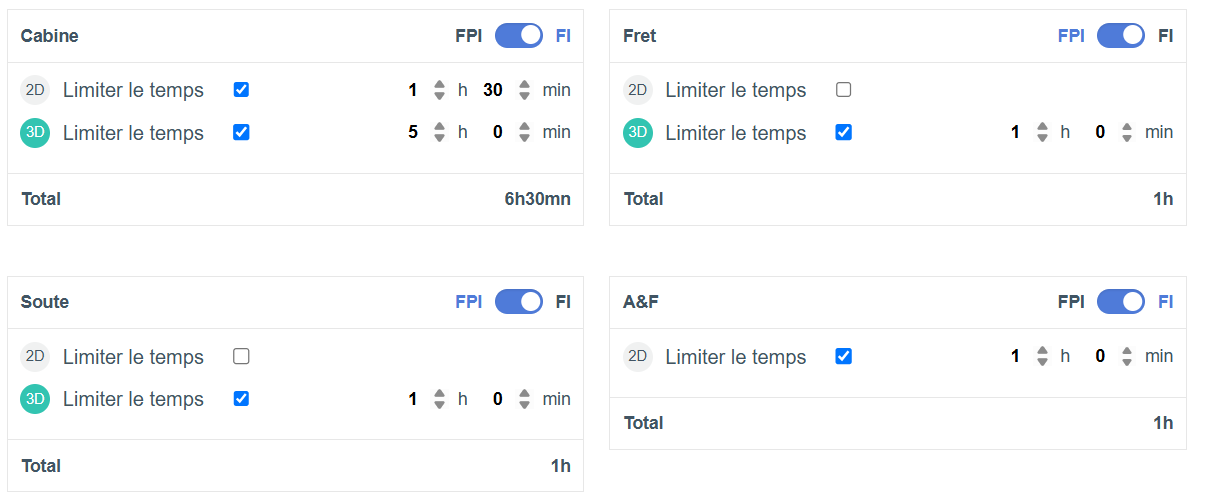Click the FI label in A&F panel

[x=1166, y=302]
